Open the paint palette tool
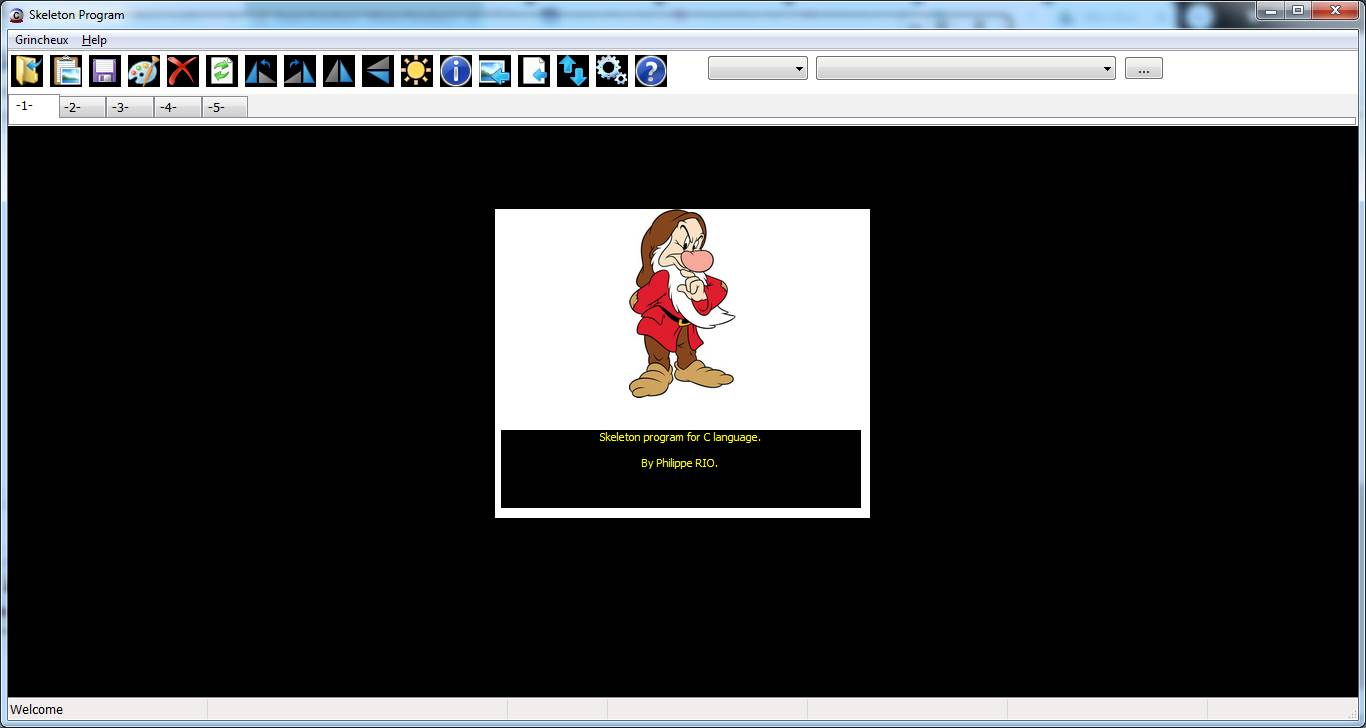 (x=144, y=71)
